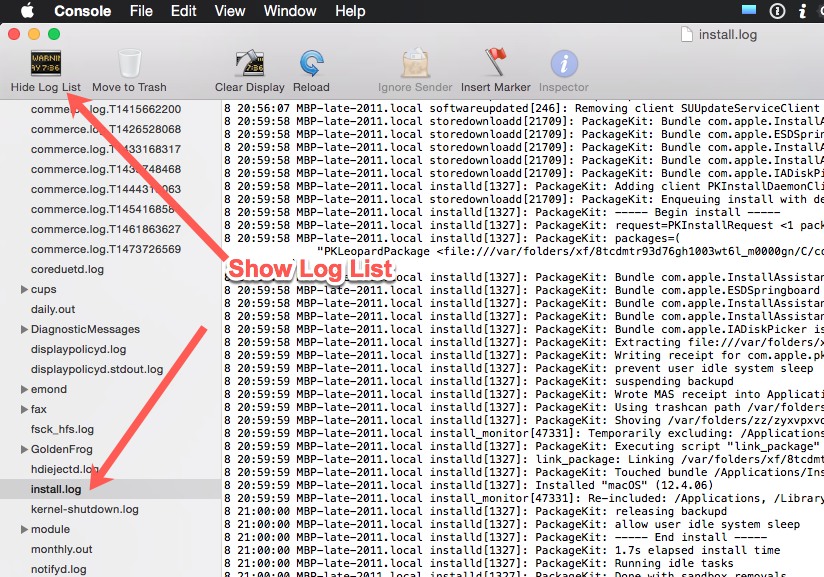Click the GoldenFrog folder label
The image size is (824, 577).
pyautogui.click(x=61, y=449)
